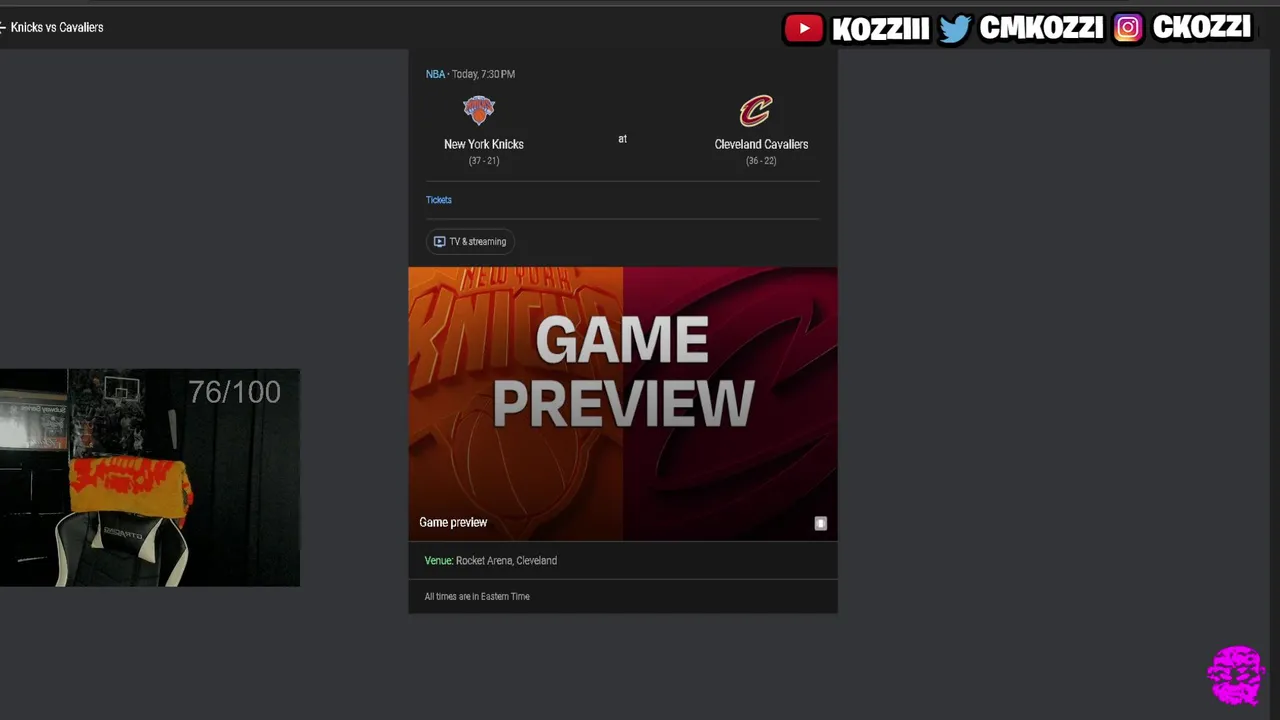Select the Game preview caption text

tap(453, 522)
